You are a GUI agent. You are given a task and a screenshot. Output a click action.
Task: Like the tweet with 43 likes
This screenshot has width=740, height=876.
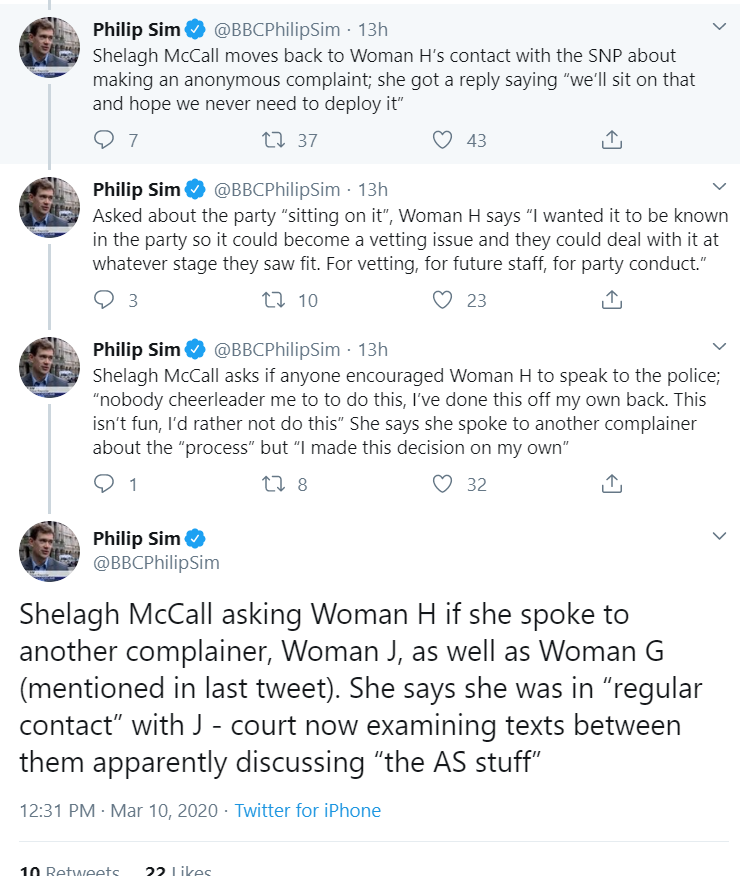click(442, 140)
